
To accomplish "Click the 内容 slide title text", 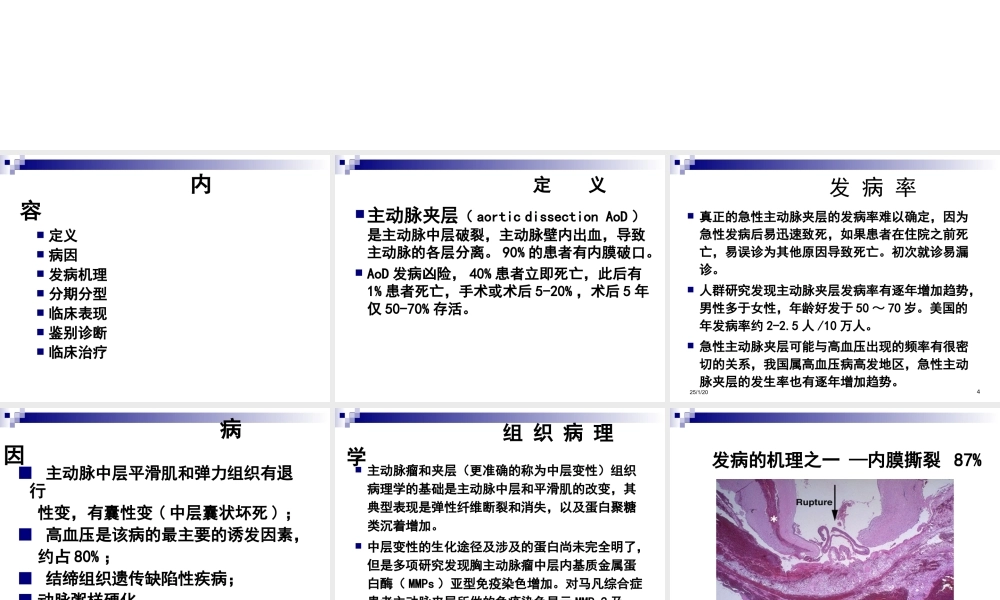I will click(200, 185).
